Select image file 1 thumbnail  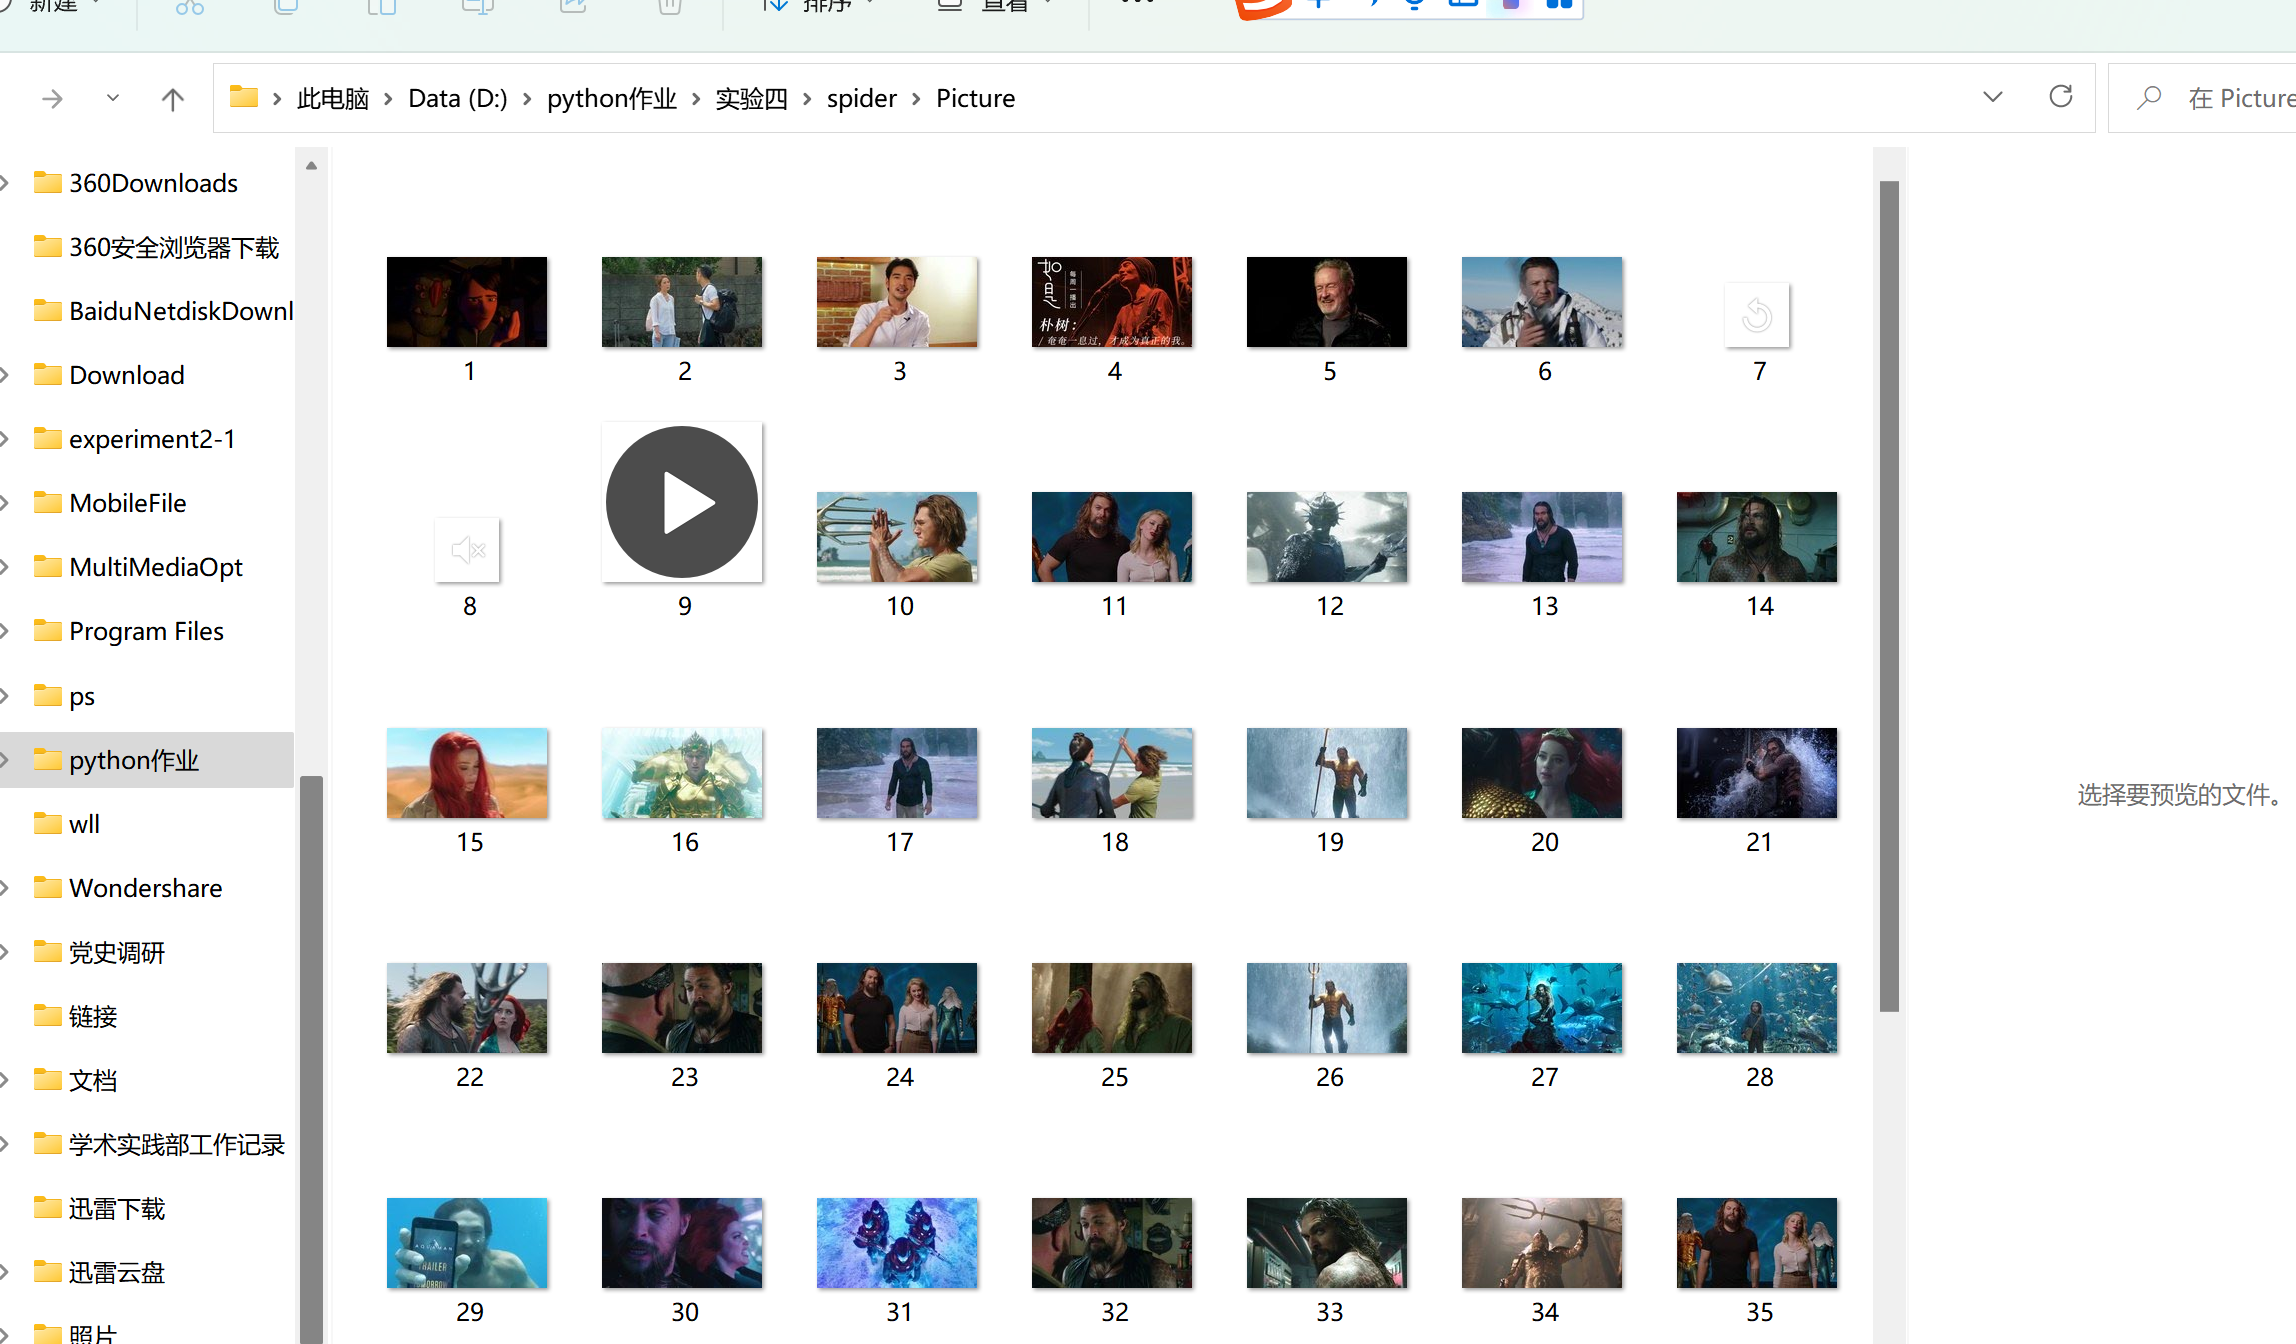click(x=467, y=302)
